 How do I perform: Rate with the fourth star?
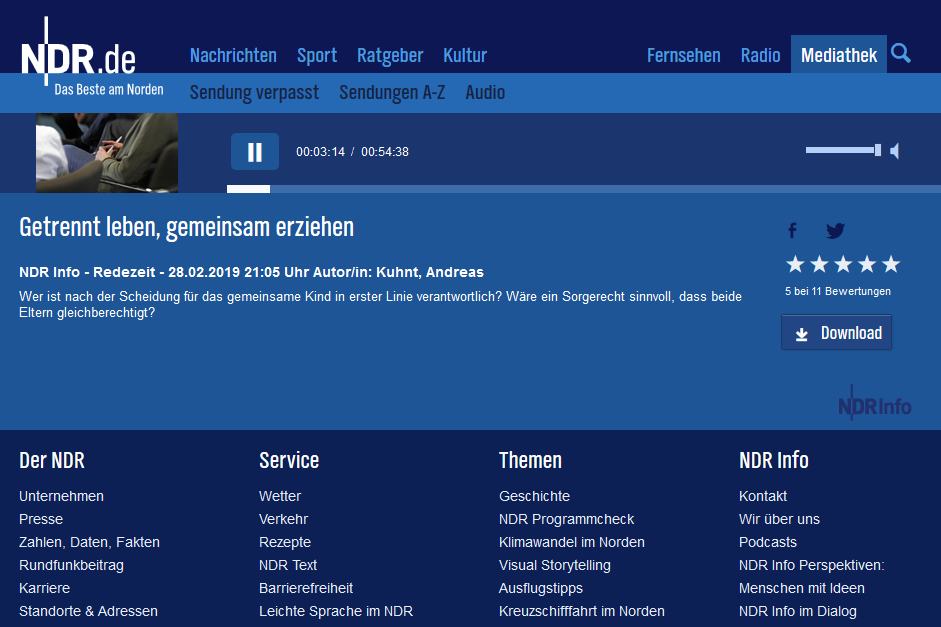tap(867, 263)
